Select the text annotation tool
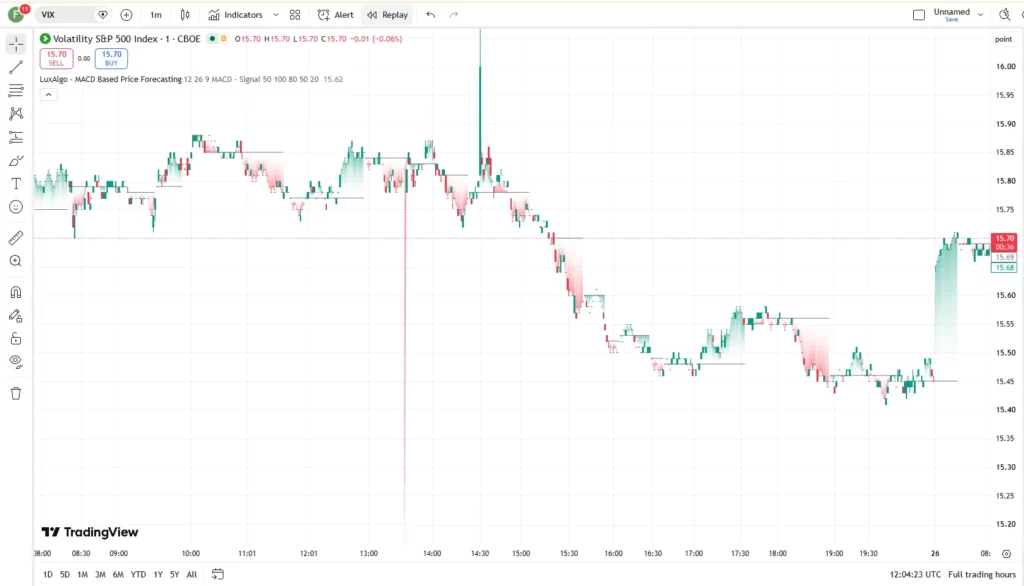The height and width of the screenshot is (586, 1024). pos(16,184)
